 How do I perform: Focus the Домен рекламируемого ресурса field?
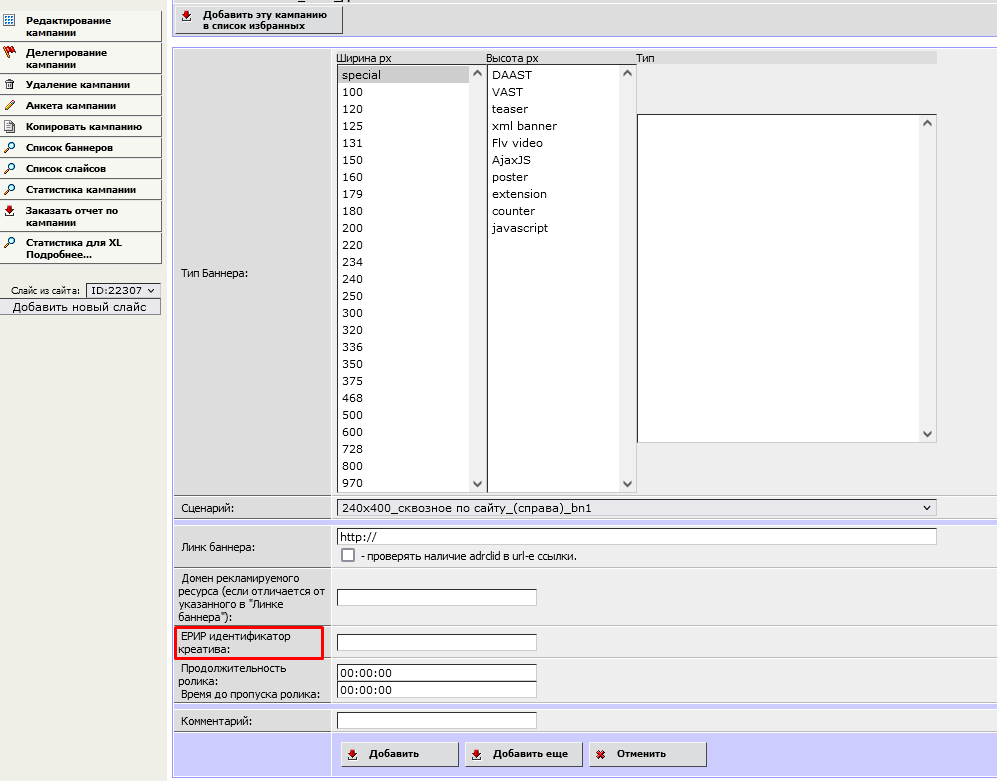[437, 597]
